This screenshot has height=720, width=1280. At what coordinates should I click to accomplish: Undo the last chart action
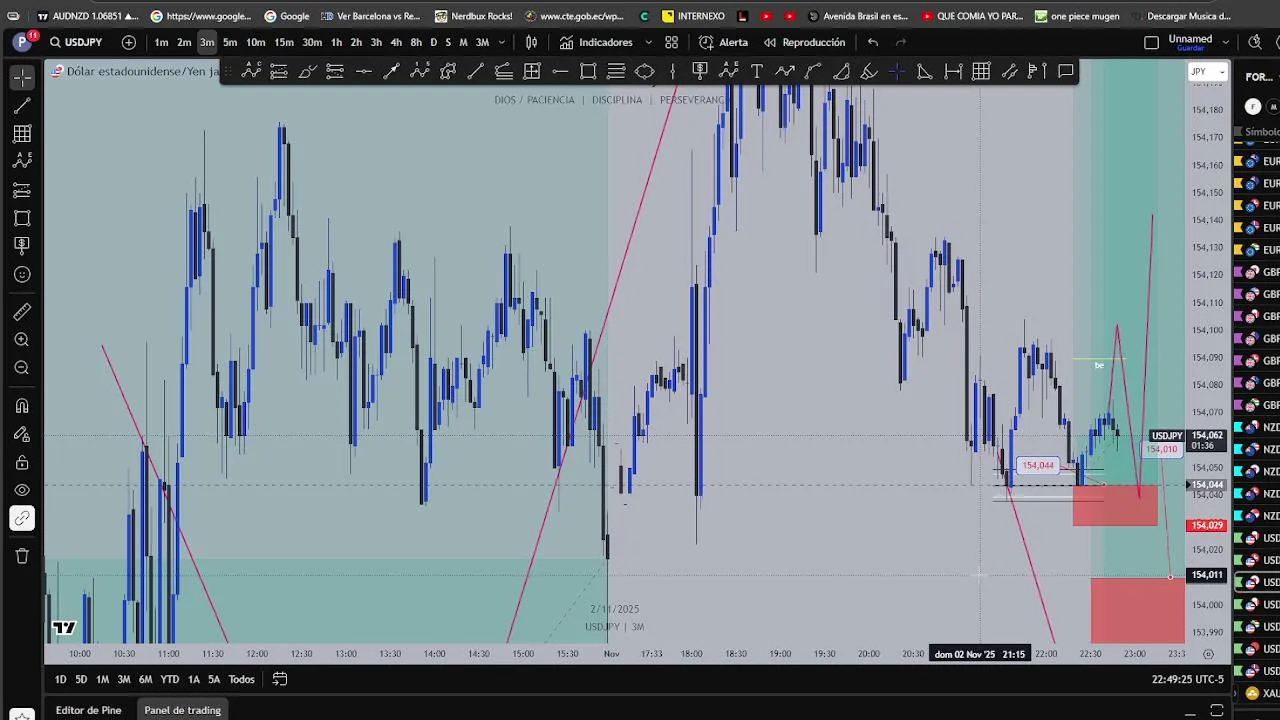click(x=873, y=42)
